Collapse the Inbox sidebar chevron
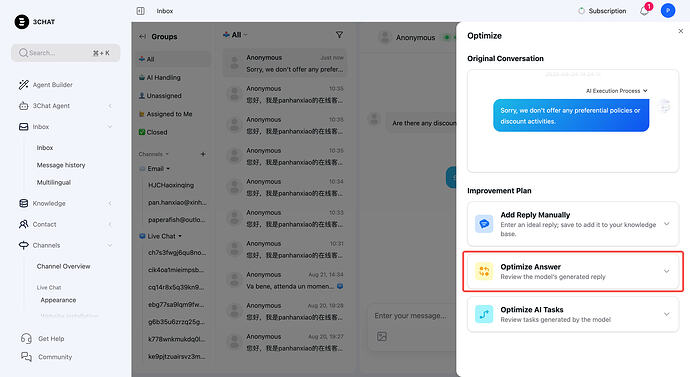Image resolution: width=690 pixels, height=377 pixels. point(110,127)
